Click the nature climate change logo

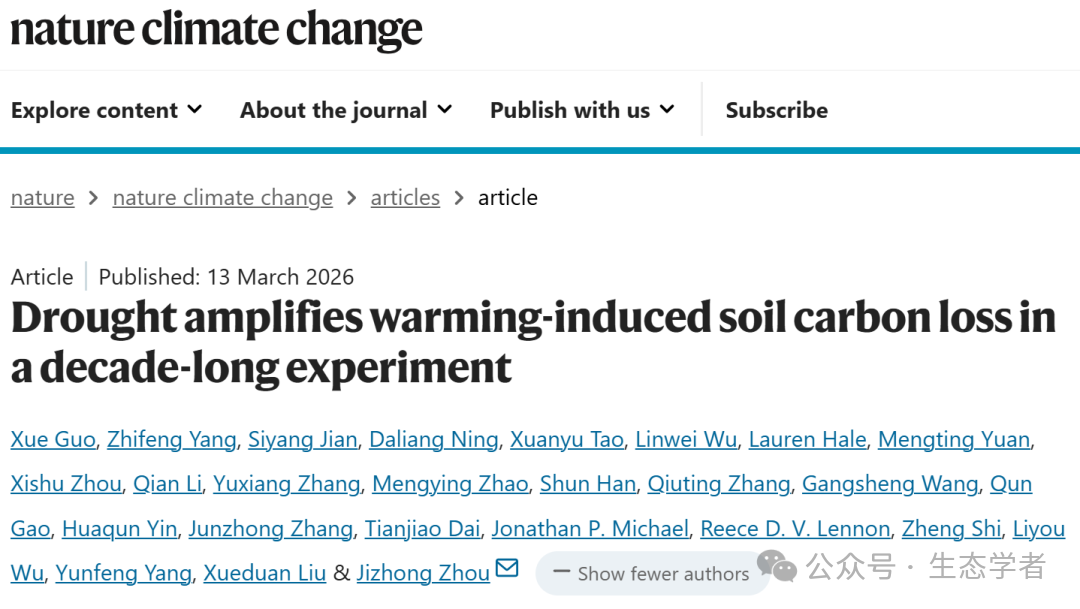point(216,30)
